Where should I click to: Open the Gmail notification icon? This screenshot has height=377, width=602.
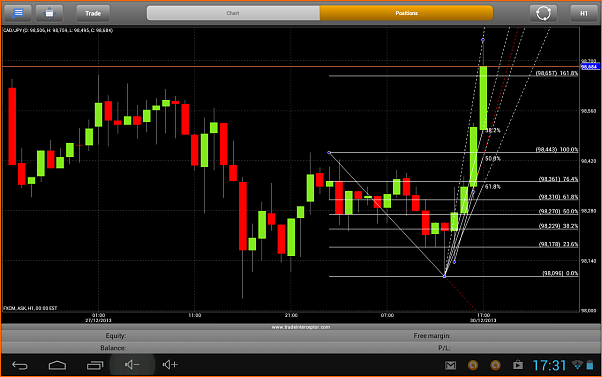pyautogui.click(x=450, y=365)
